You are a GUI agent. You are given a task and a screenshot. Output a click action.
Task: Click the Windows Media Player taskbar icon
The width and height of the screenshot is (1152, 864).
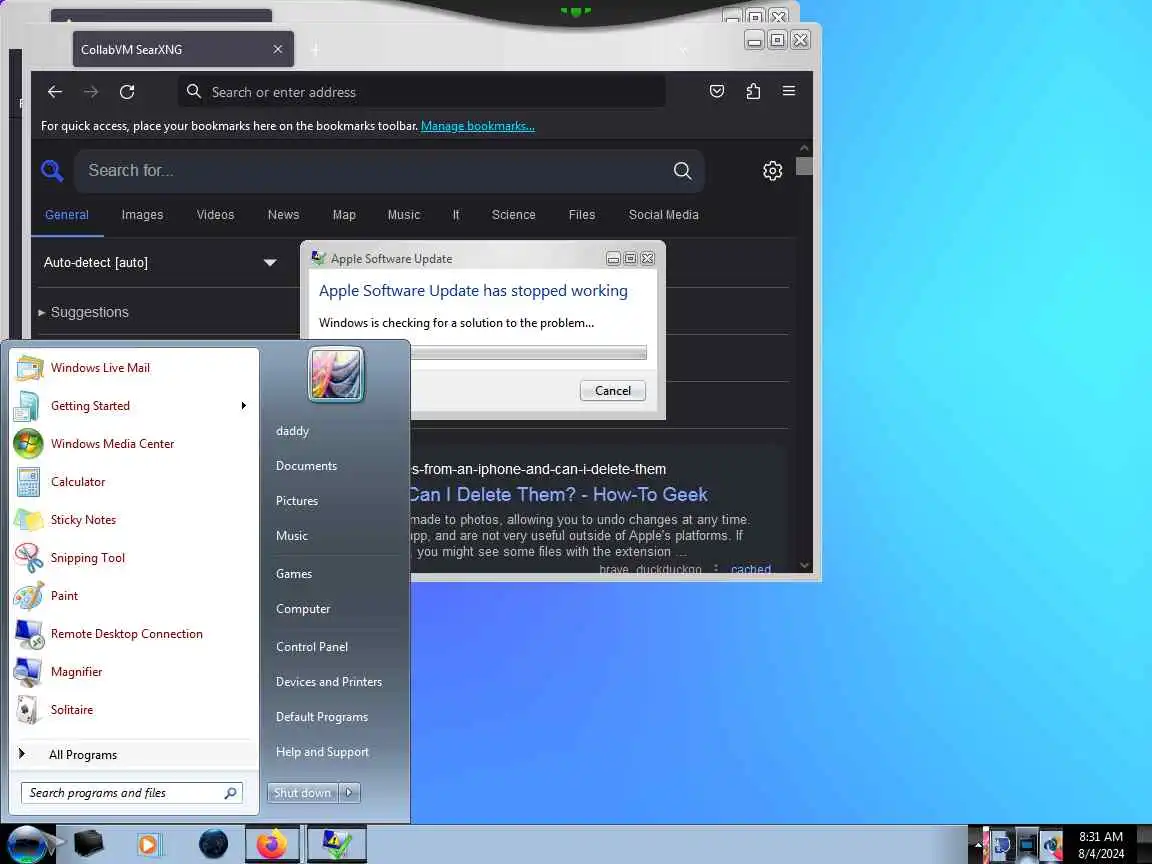coord(148,844)
